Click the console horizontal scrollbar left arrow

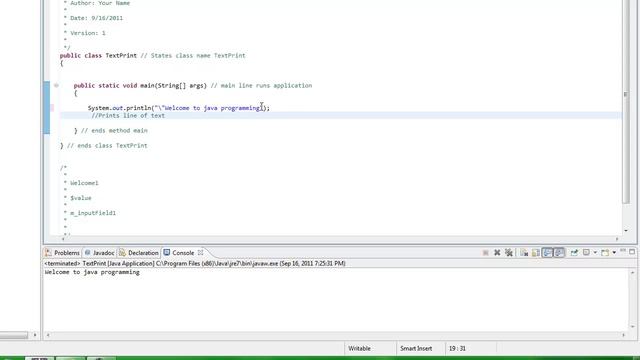pos(48,335)
